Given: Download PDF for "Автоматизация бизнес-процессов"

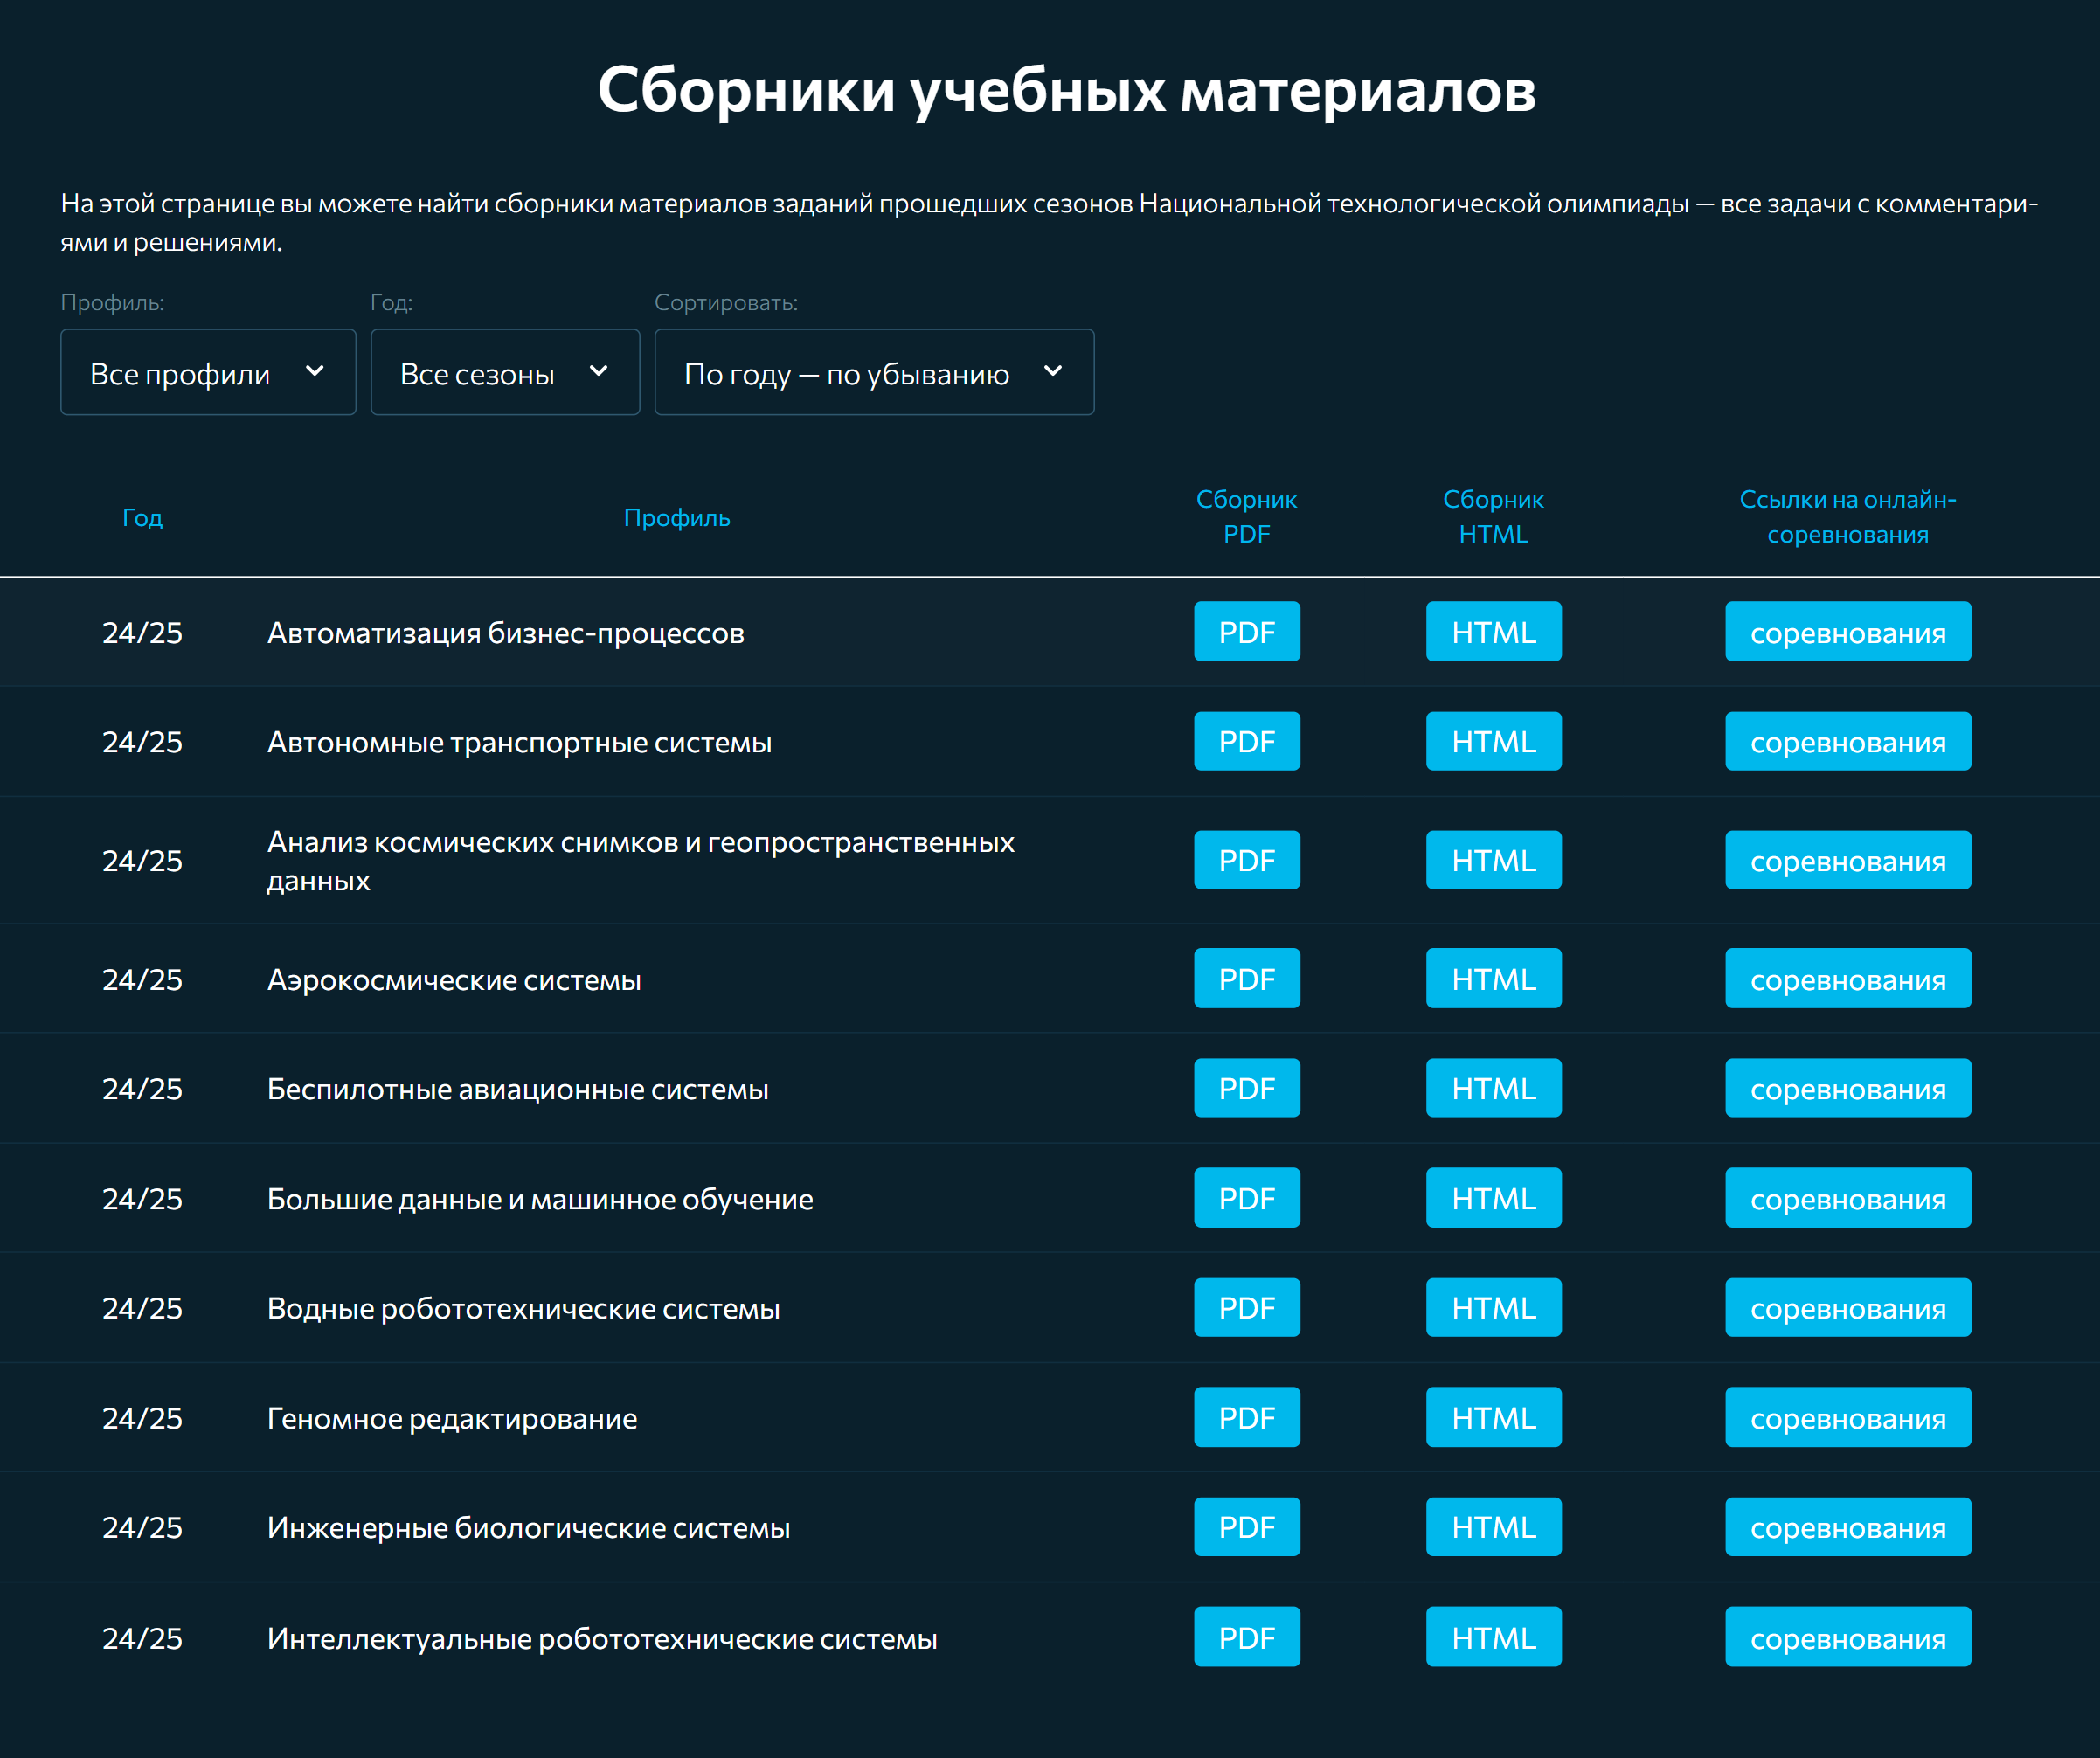Looking at the screenshot, I should 1246,632.
